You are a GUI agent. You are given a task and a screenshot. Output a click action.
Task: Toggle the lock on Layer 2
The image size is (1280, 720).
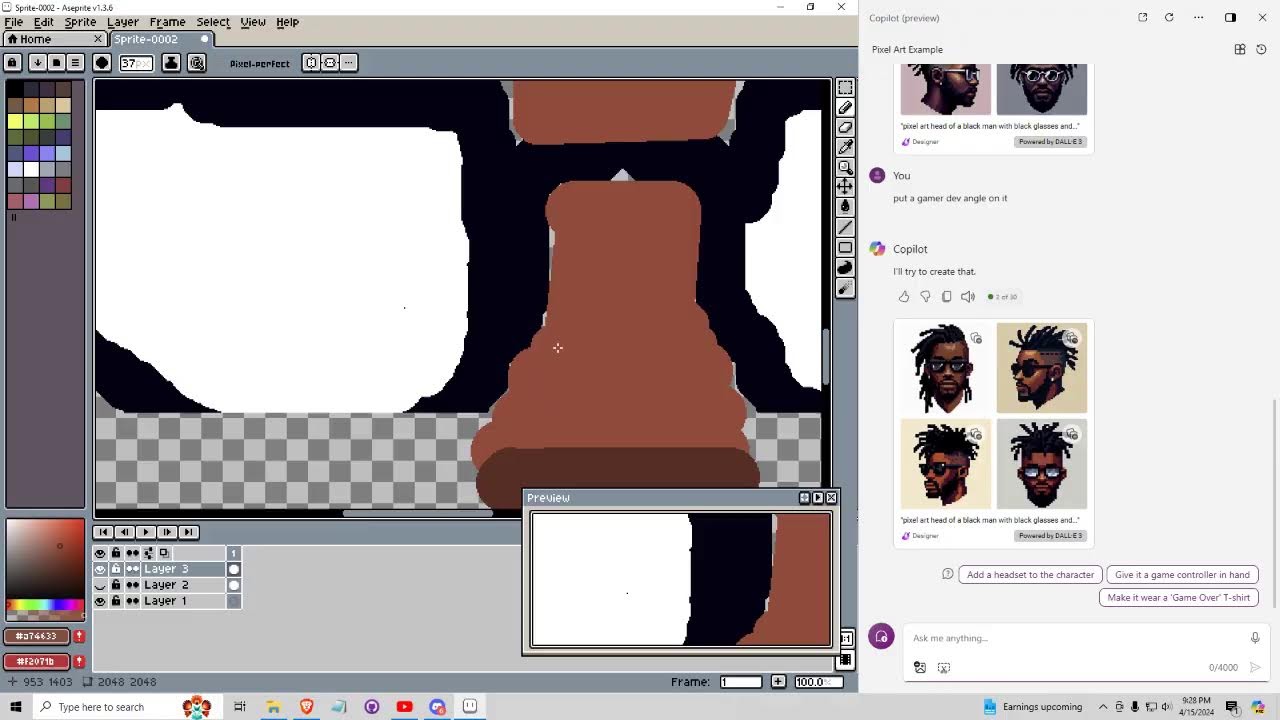pos(116,585)
